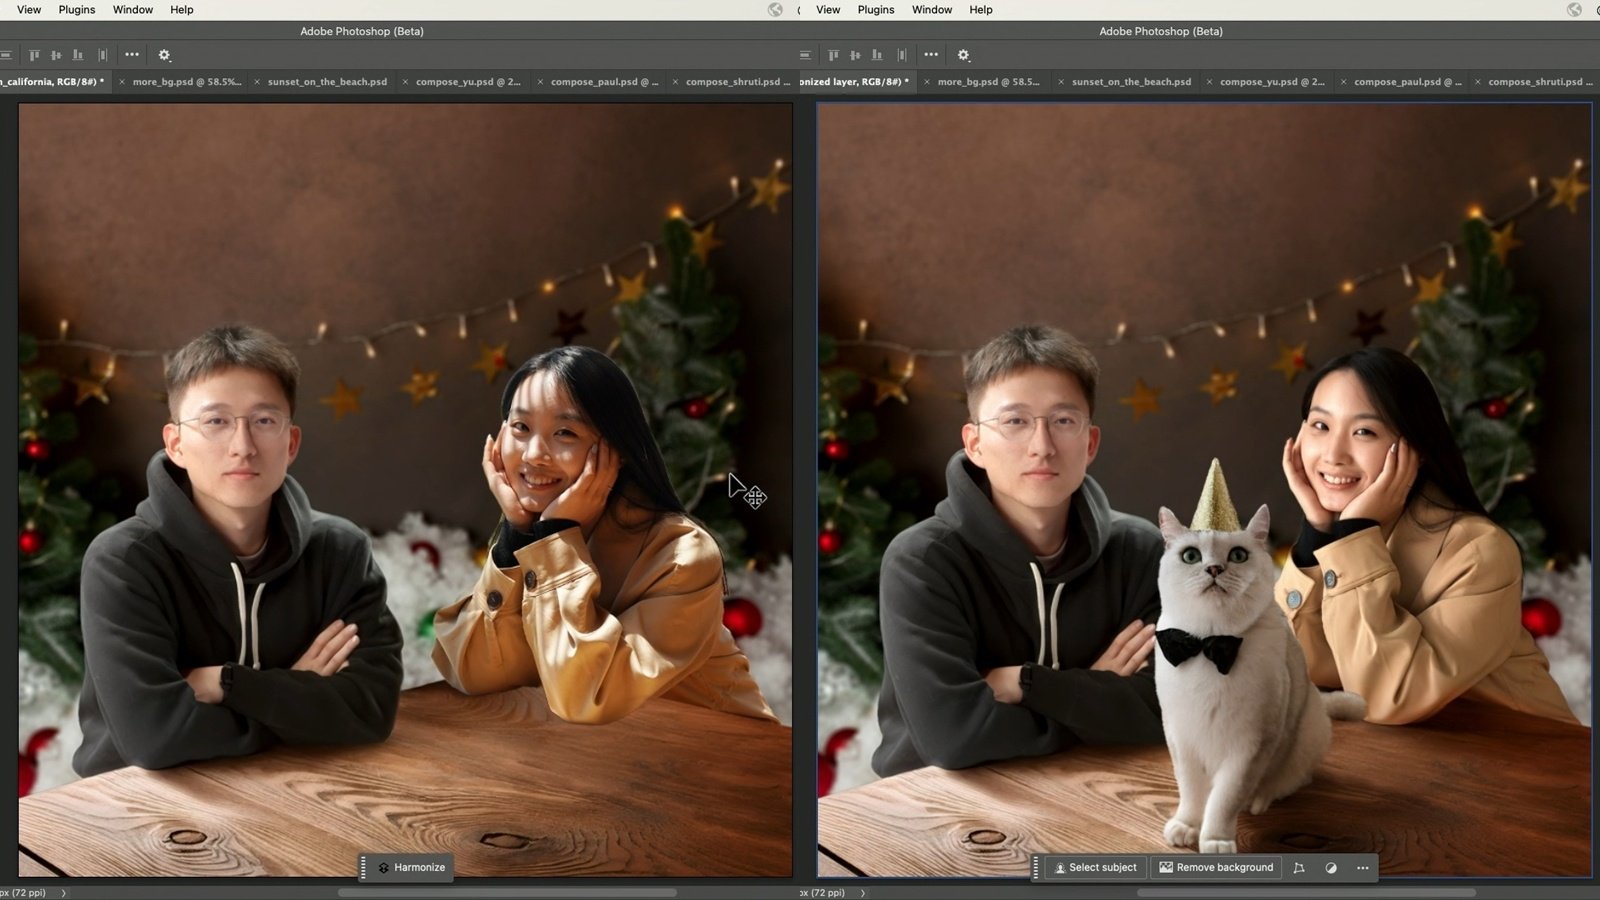Screen dimensions: 1600x900
Task: Click horizontal scrollbar in right window
Action: pyautogui.click(x=1306, y=893)
